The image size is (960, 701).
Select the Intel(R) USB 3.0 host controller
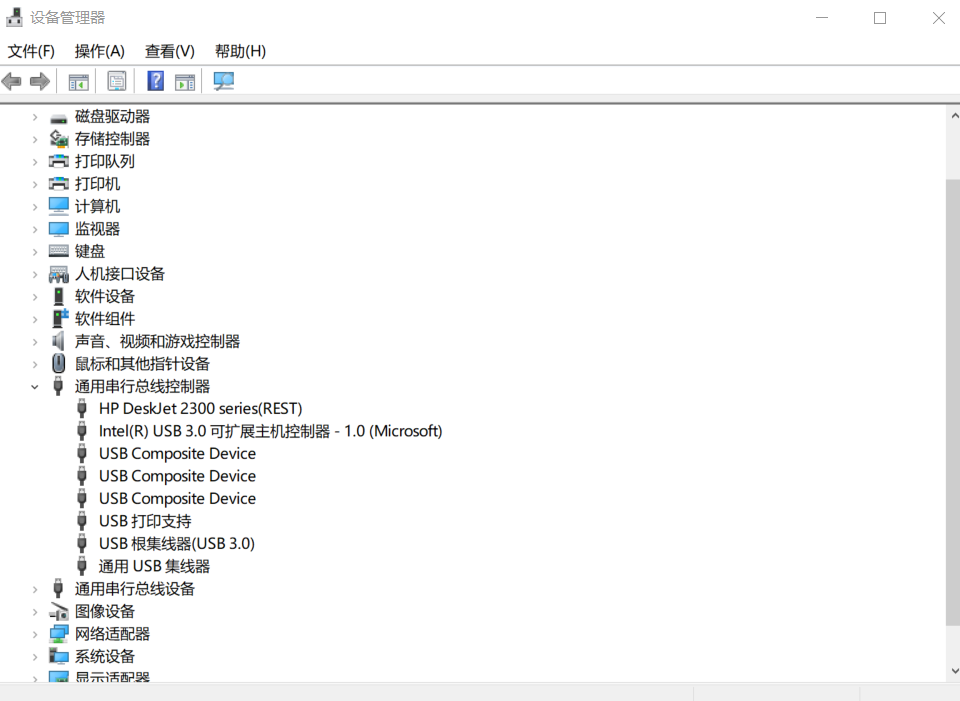[270, 431]
